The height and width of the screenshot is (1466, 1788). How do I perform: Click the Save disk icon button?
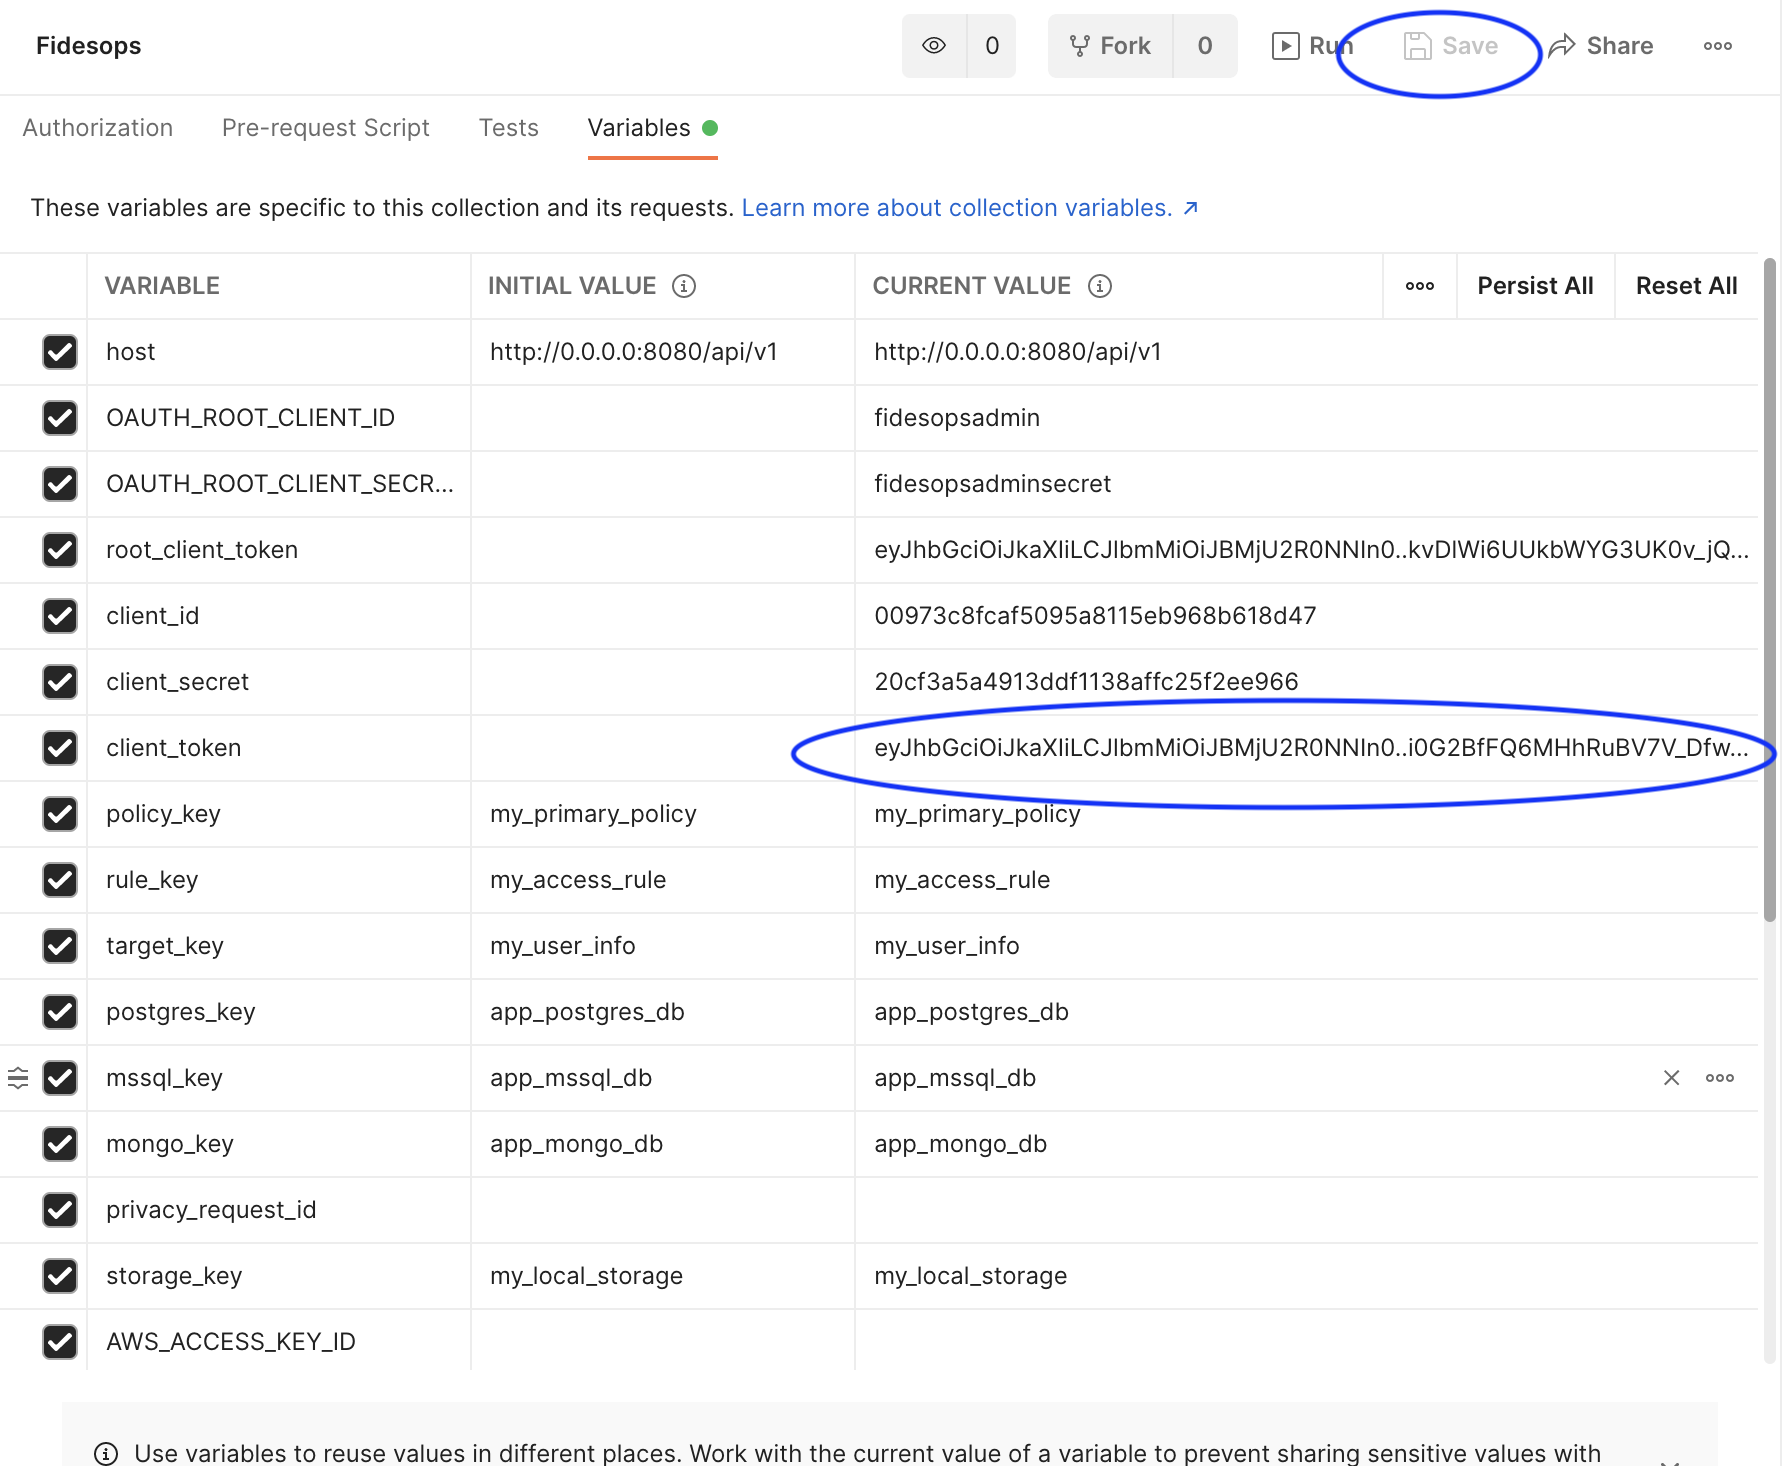tap(1450, 46)
